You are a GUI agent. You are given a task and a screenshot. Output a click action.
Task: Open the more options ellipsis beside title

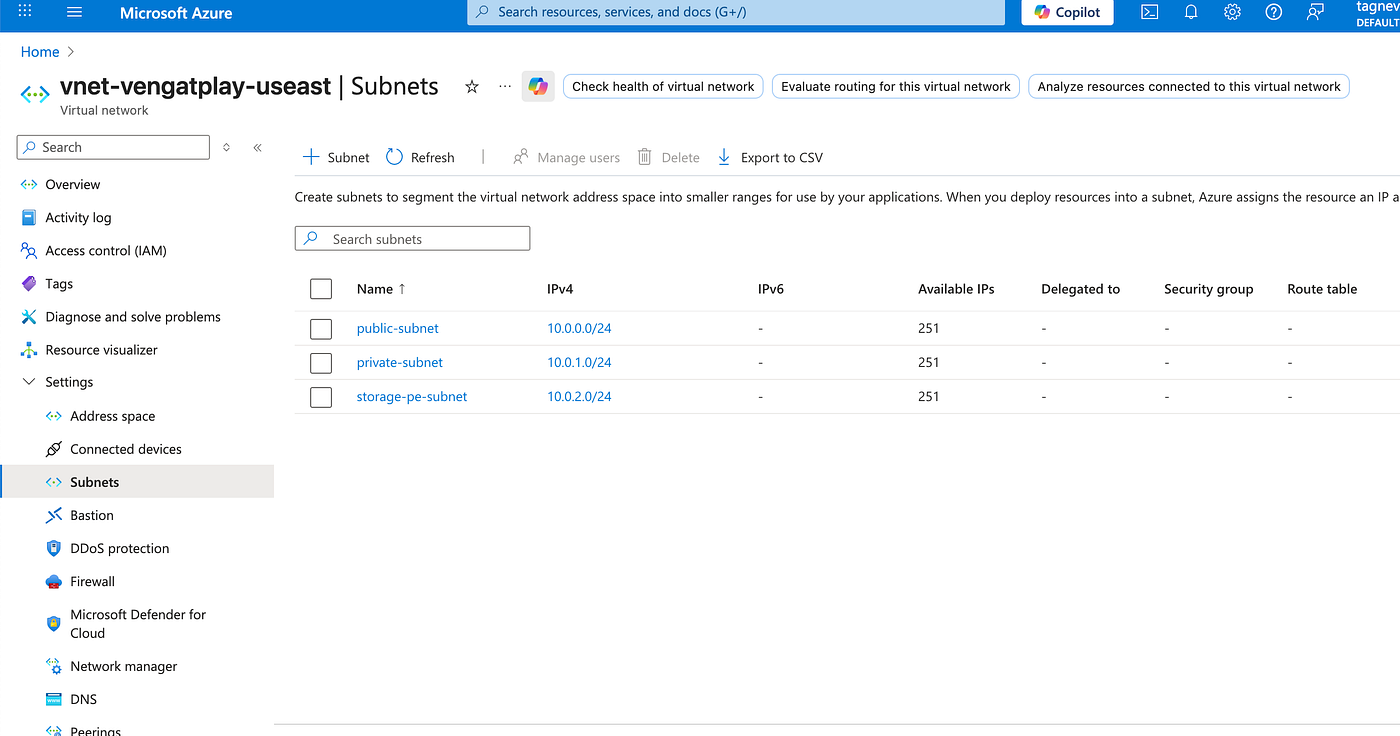pyautogui.click(x=505, y=87)
